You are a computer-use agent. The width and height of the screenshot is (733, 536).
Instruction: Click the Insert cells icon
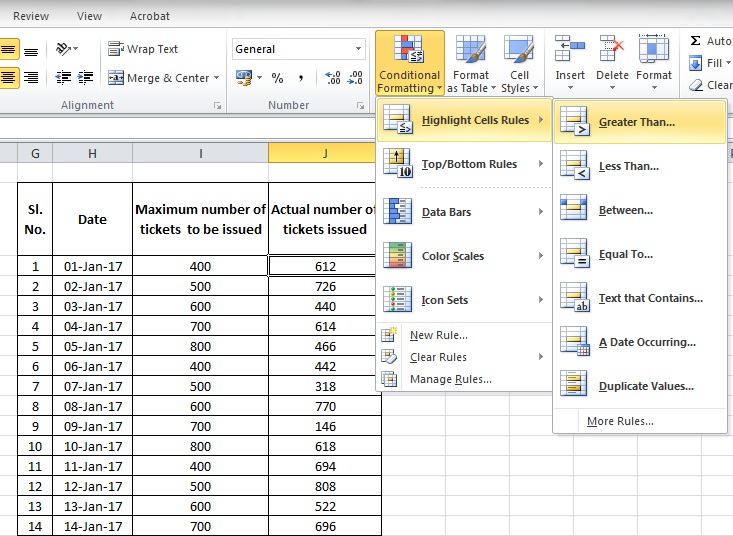click(570, 49)
